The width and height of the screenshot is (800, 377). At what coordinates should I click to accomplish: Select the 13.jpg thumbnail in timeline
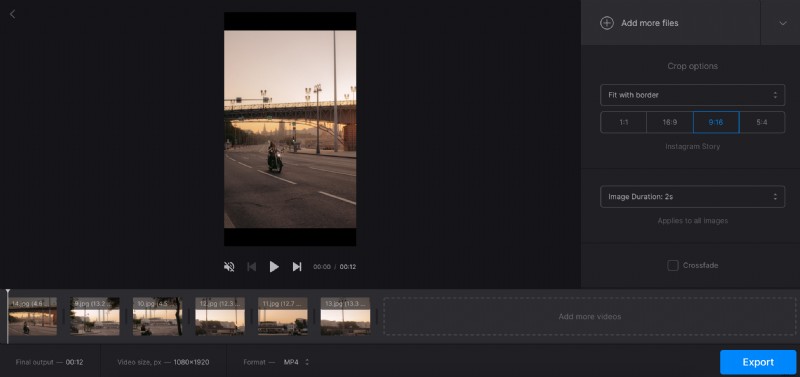(345, 316)
